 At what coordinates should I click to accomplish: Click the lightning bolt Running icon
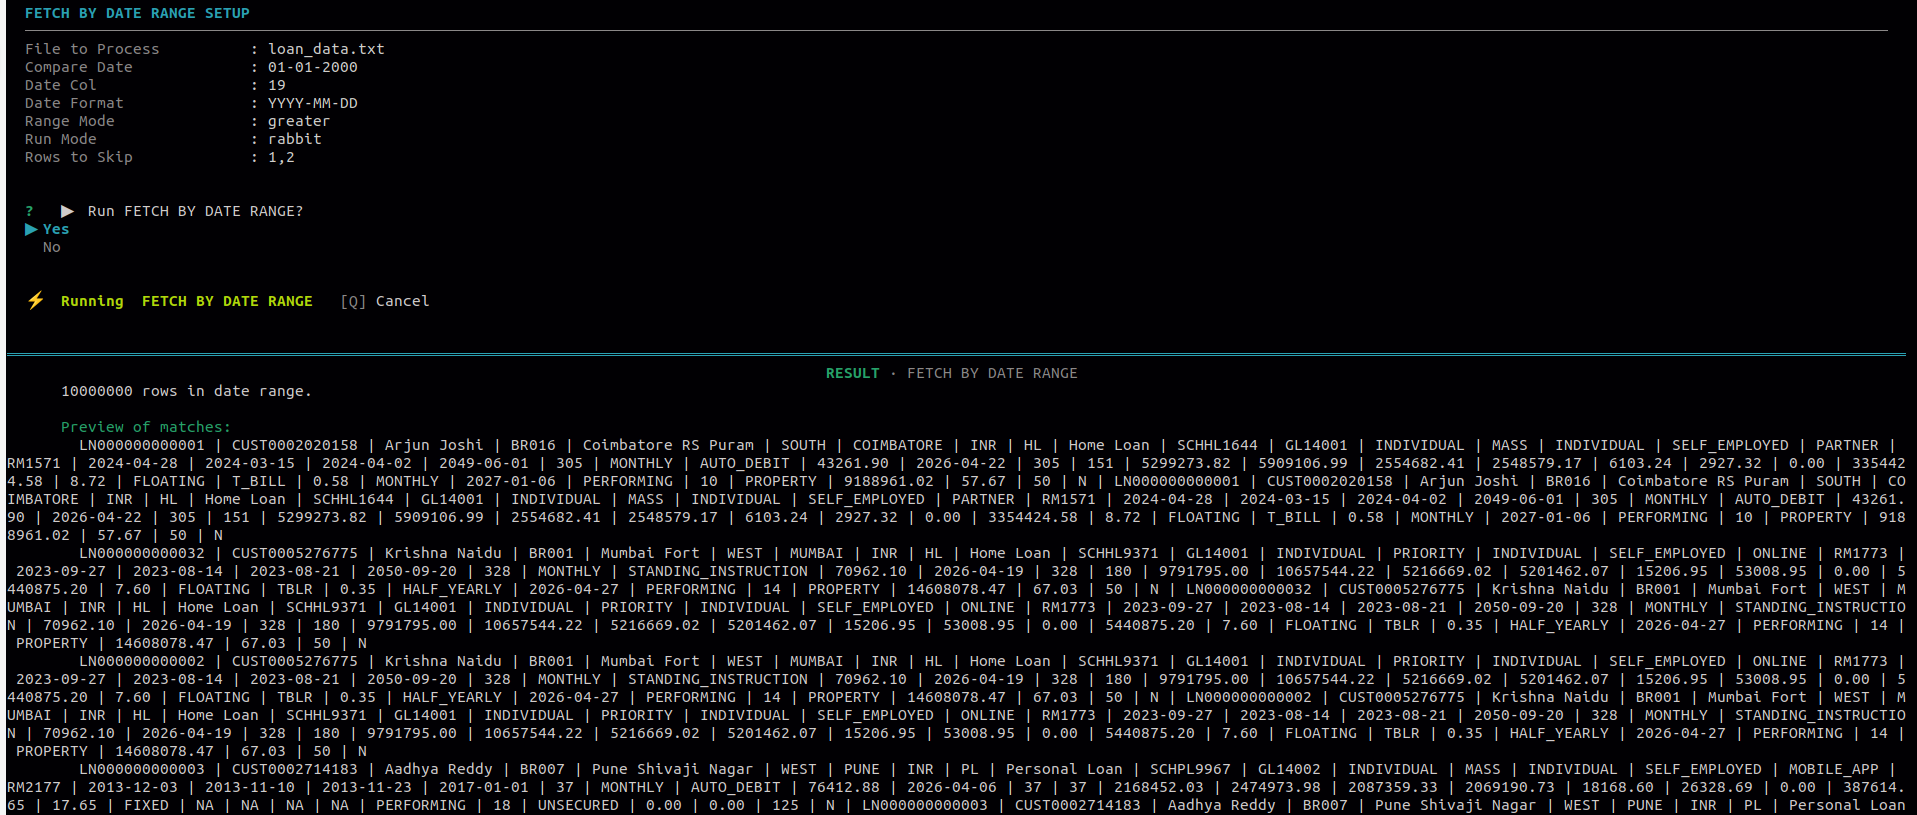[x=36, y=301]
